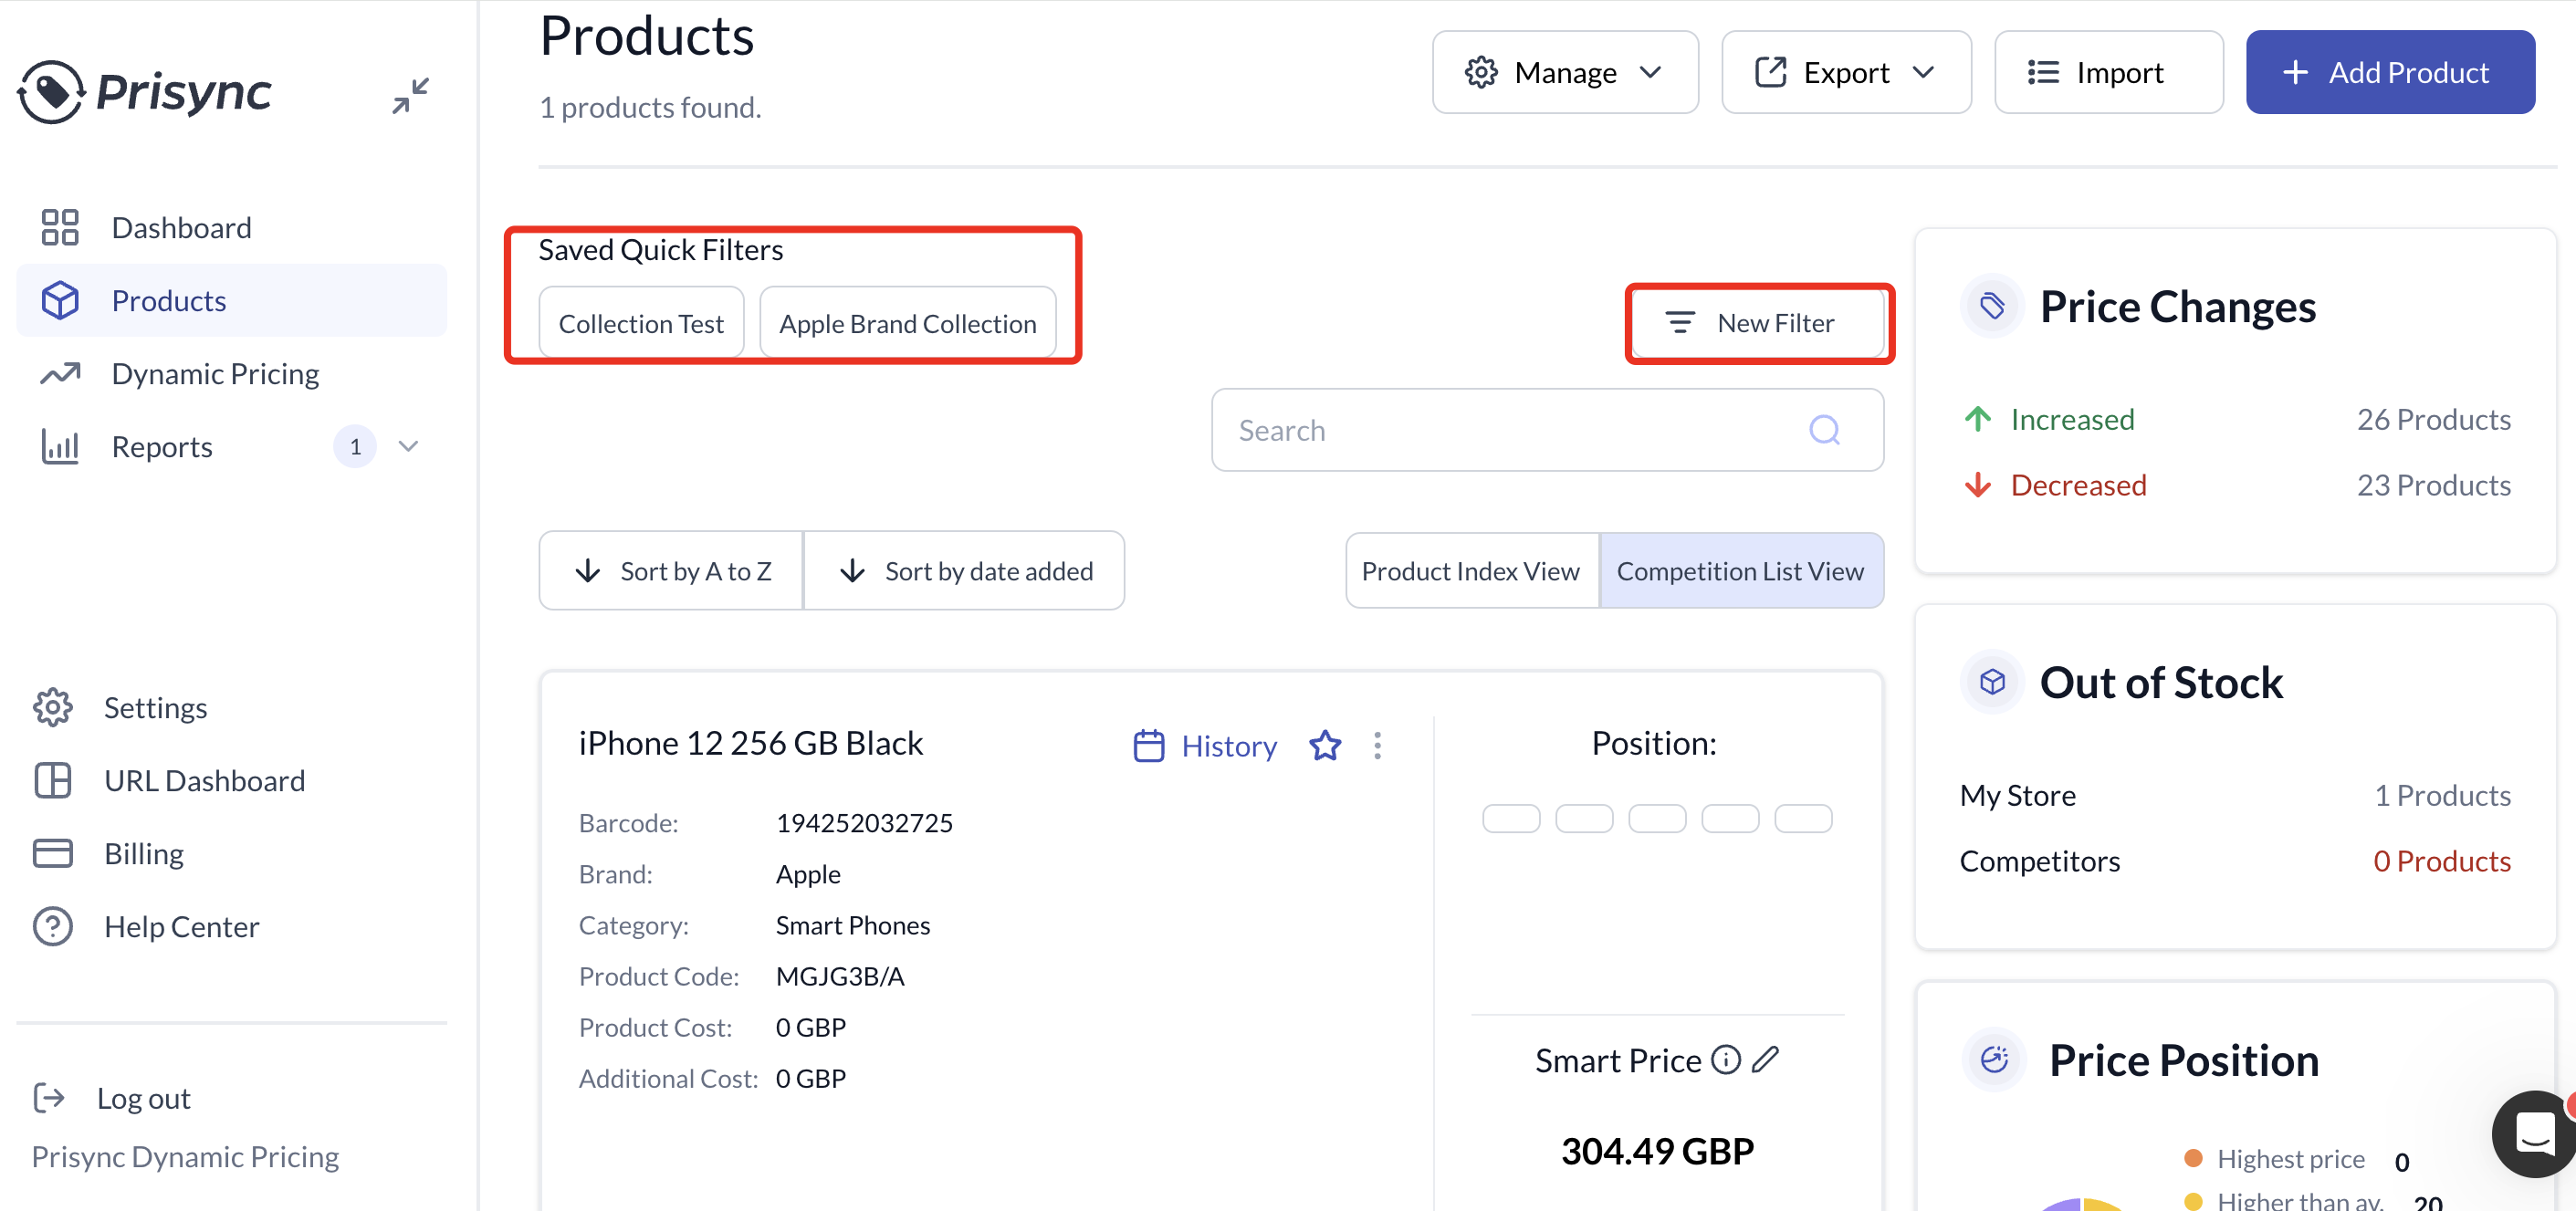The width and height of the screenshot is (2576, 1211).
Task: Click the Smart Phones category value
Action: tap(852, 925)
